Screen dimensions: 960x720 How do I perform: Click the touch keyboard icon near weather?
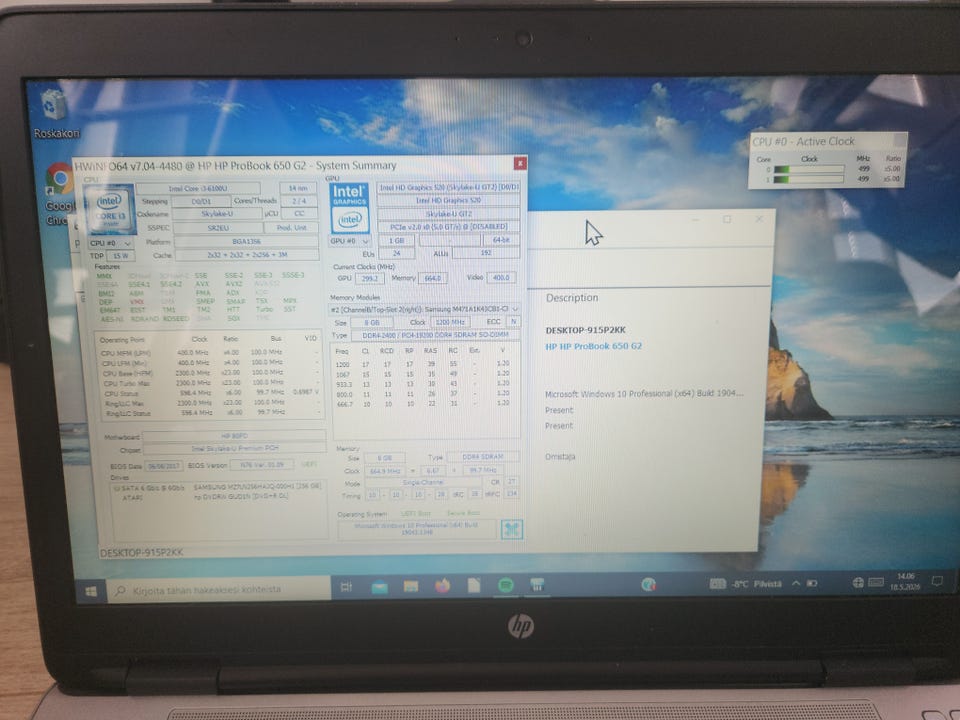718,584
